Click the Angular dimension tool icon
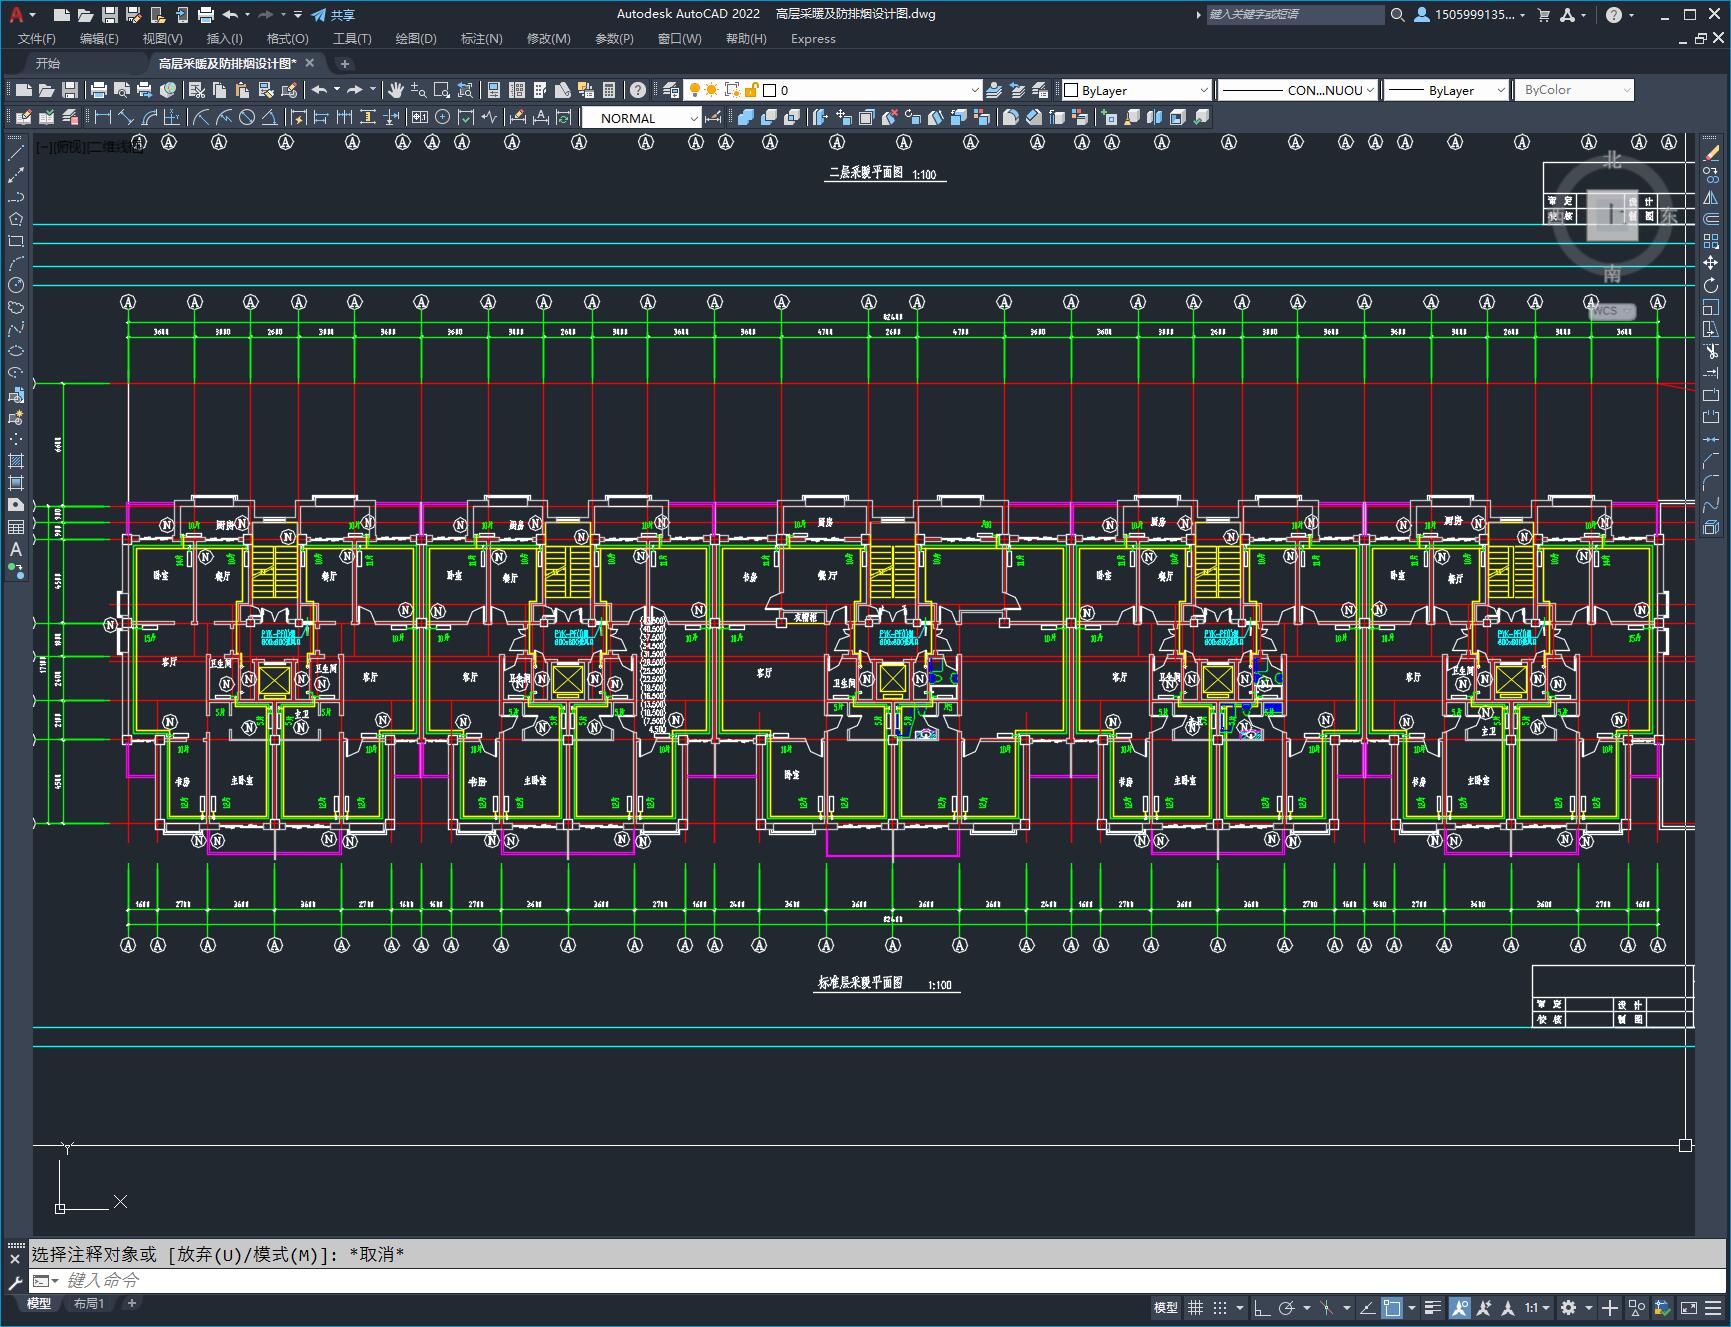 coord(270,117)
